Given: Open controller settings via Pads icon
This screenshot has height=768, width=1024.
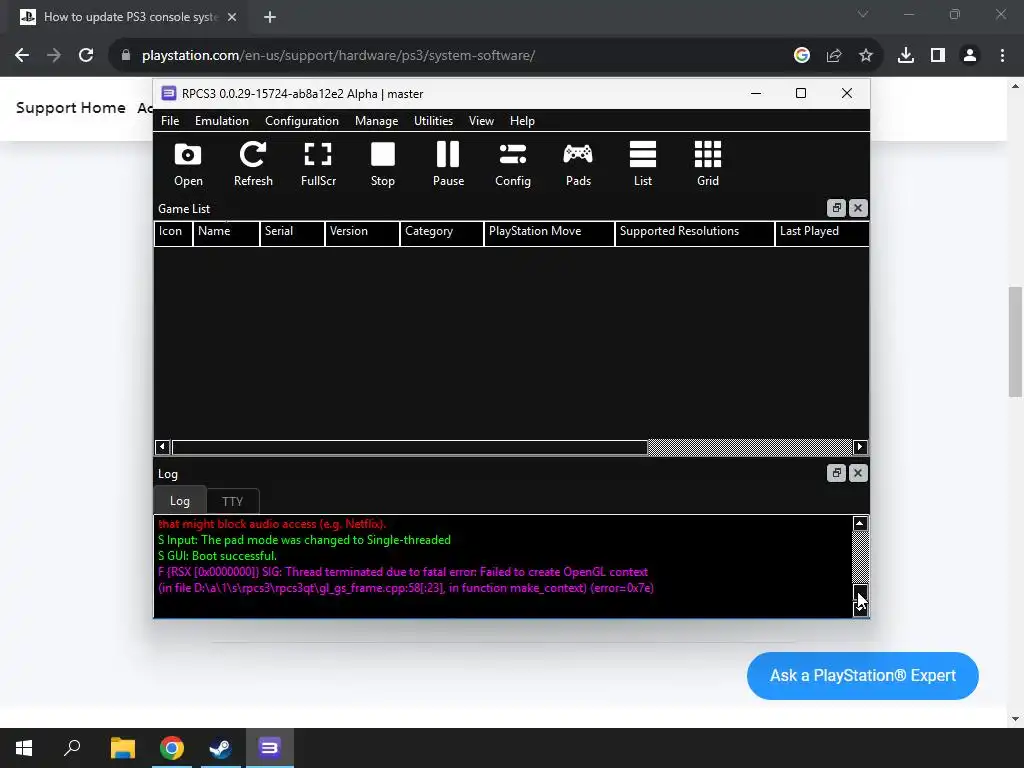Looking at the screenshot, I should [578, 165].
